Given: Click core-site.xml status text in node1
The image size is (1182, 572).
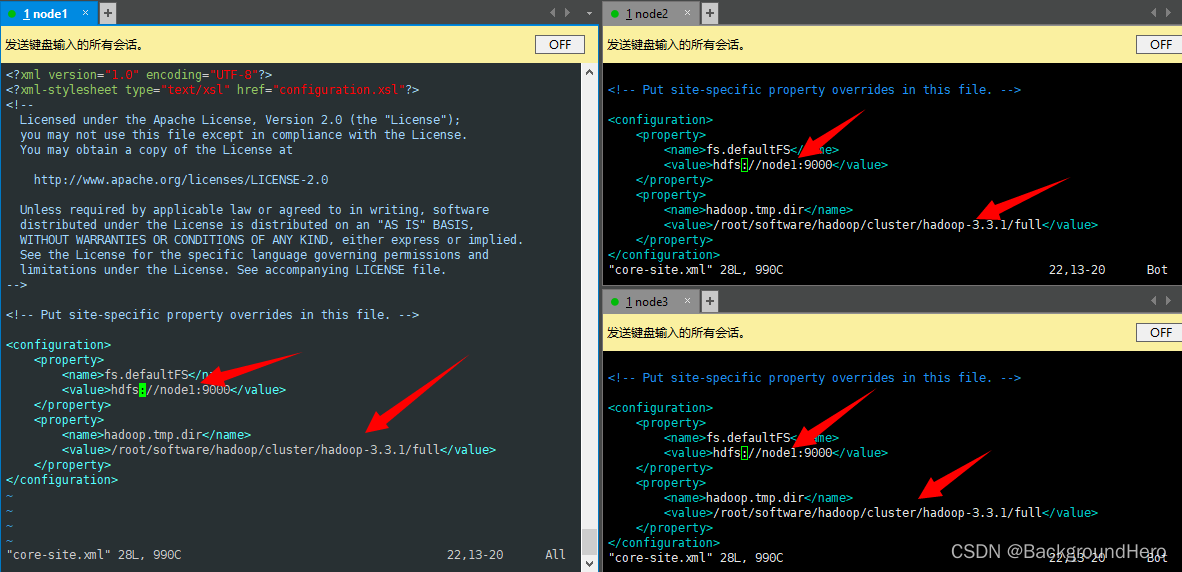Looking at the screenshot, I should [x=93, y=555].
